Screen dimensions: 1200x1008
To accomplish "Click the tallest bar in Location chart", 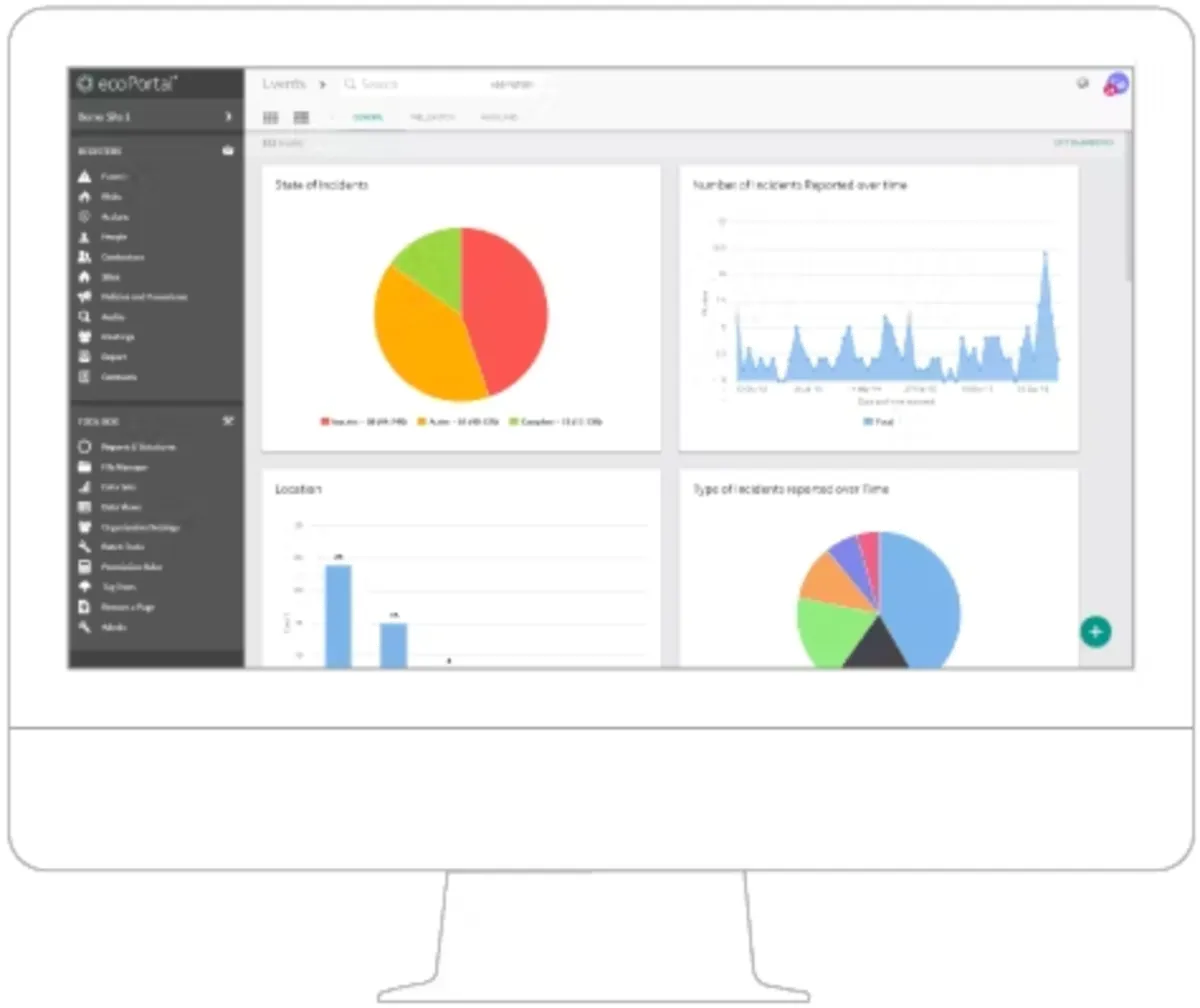I will tap(338, 616).
